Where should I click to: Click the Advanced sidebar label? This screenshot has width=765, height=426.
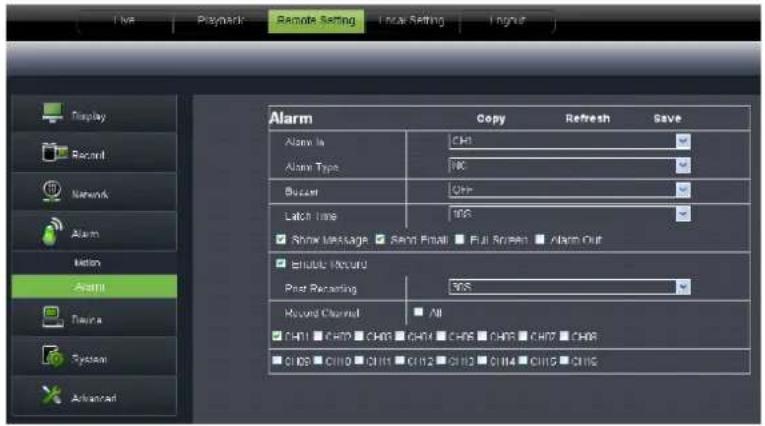[x=94, y=398]
